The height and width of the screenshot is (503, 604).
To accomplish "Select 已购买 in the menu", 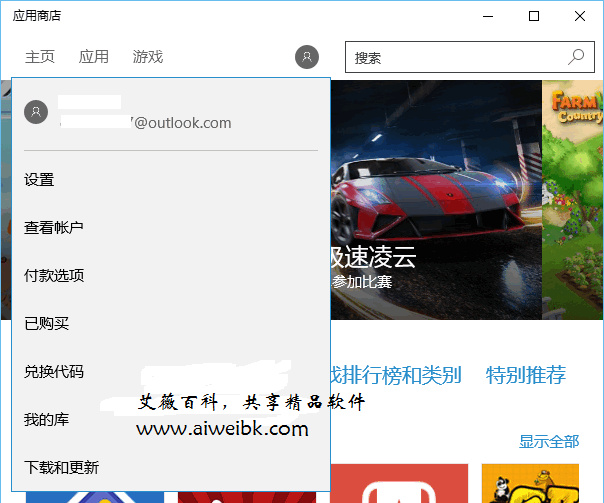I will click(46, 324).
